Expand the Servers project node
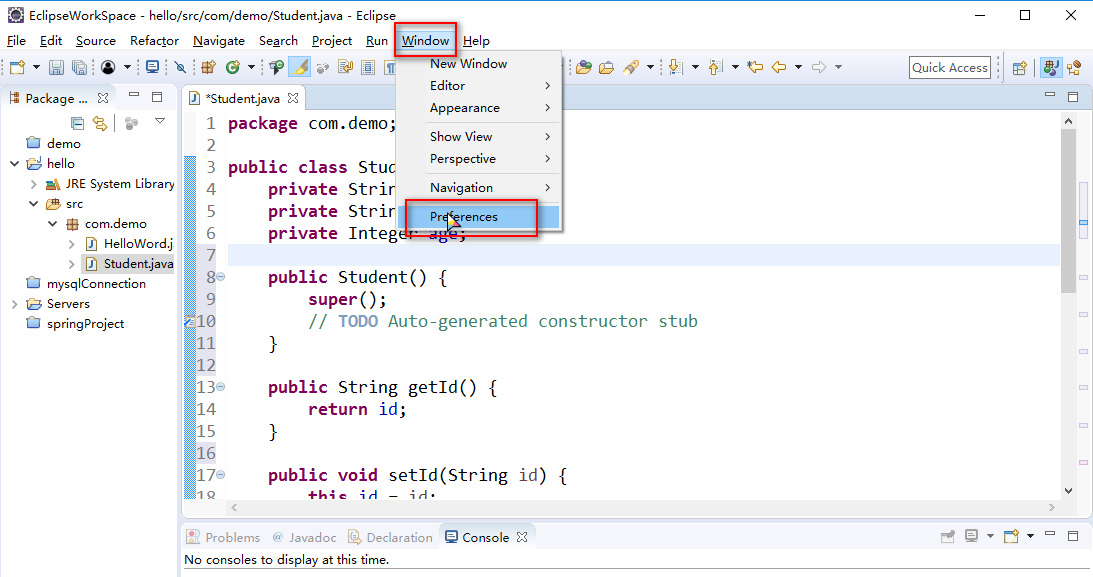 click(x=15, y=304)
